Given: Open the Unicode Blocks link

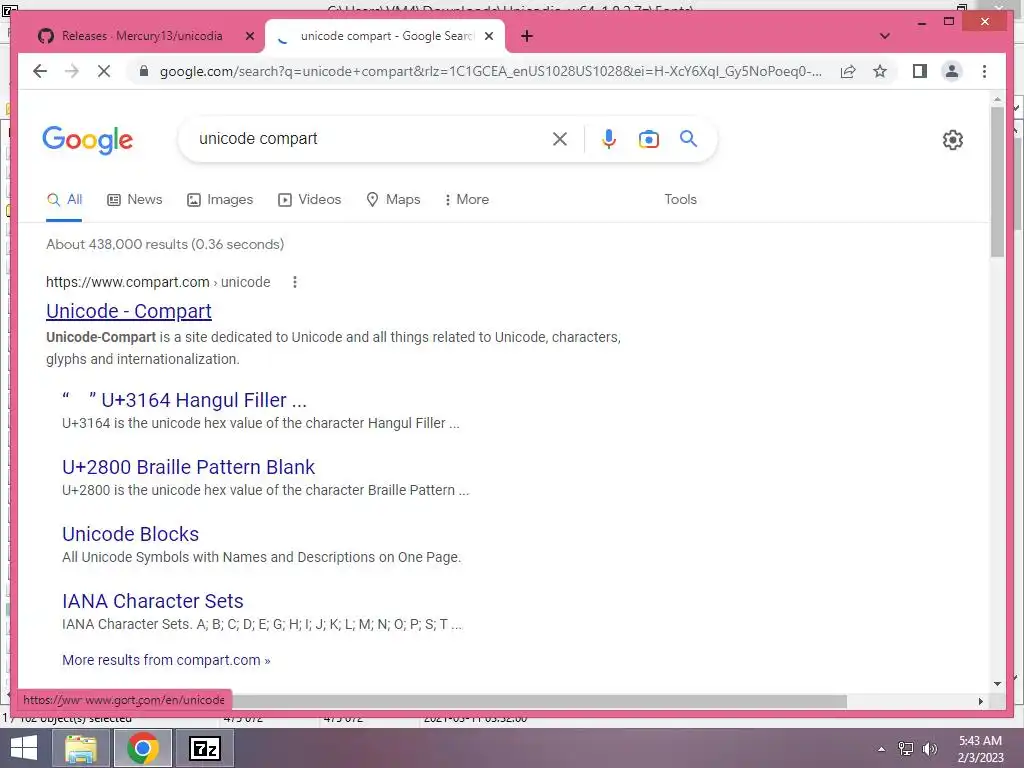Looking at the screenshot, I should [131, 534].
